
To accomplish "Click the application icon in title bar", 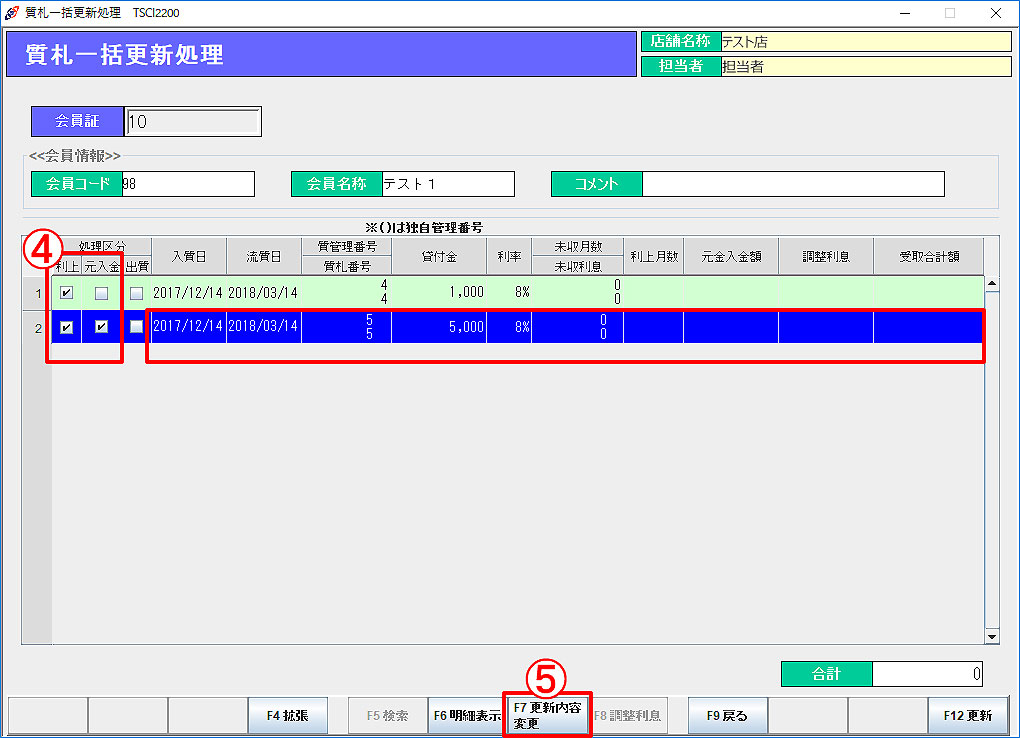I will click(12, 13).
